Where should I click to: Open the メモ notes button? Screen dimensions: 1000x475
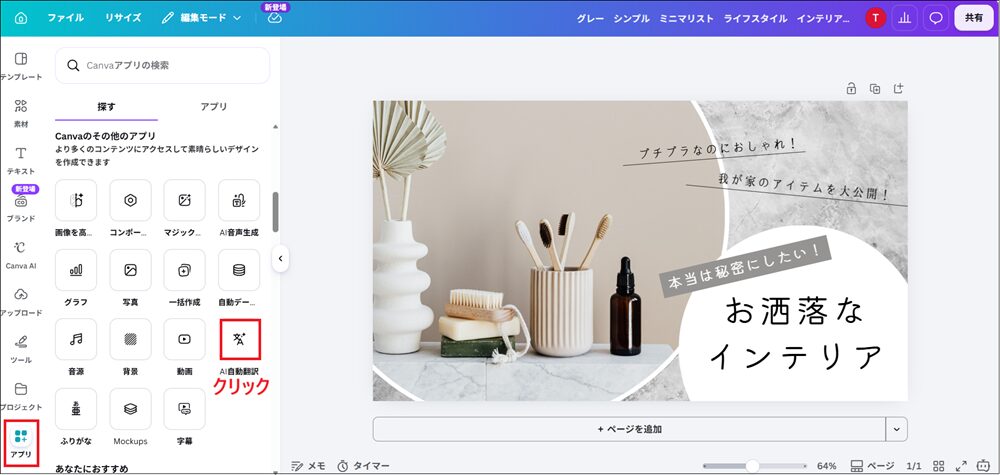coord(308,466)
